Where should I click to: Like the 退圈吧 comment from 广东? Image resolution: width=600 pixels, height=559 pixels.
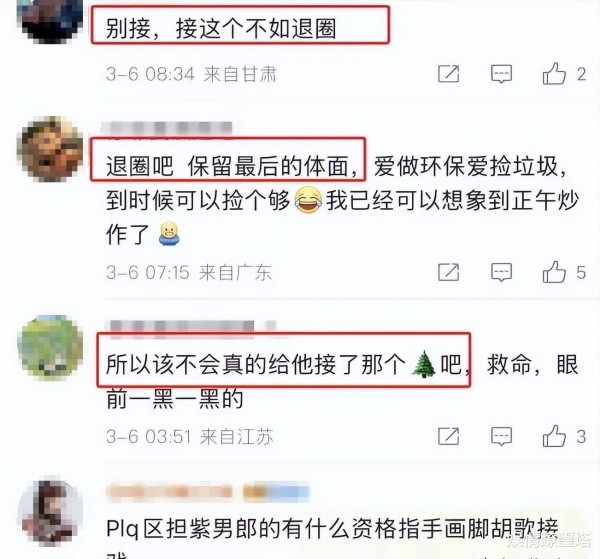[554, 272]
